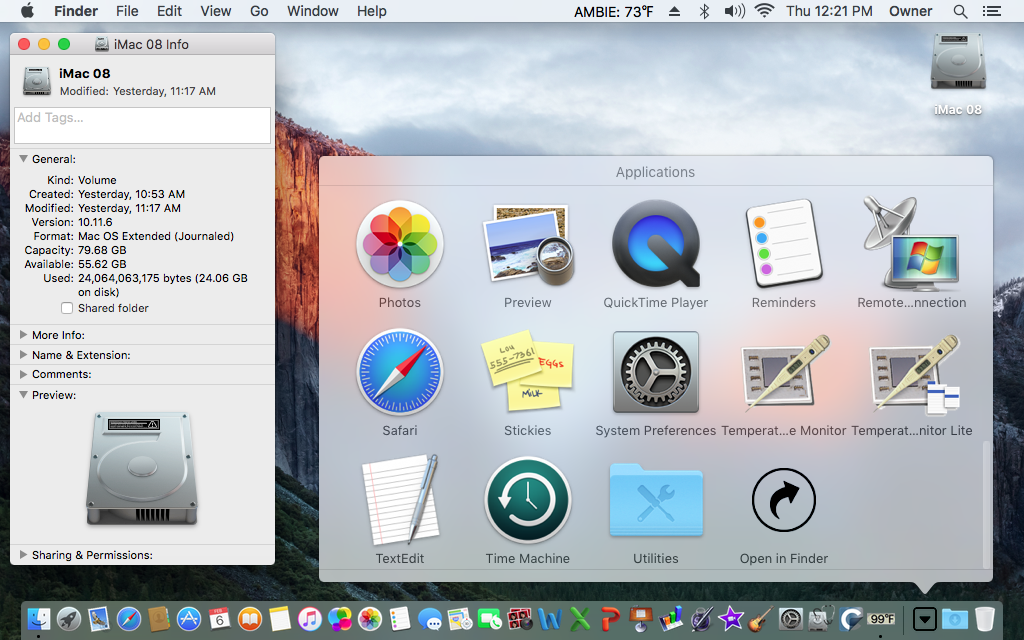Open the Edit menu

click(169, 11)
